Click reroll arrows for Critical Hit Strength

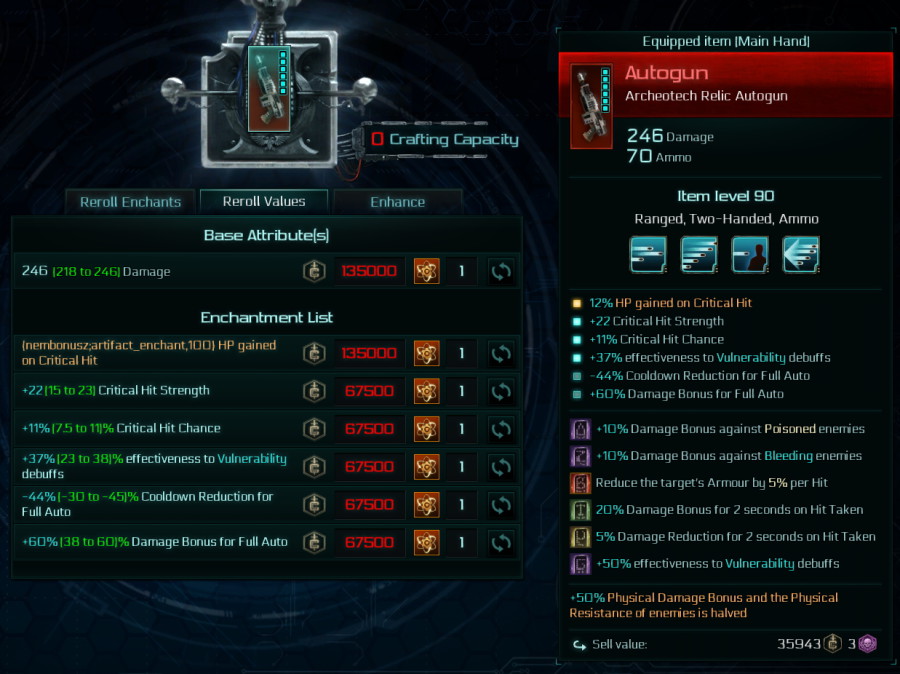coord(501,391)
